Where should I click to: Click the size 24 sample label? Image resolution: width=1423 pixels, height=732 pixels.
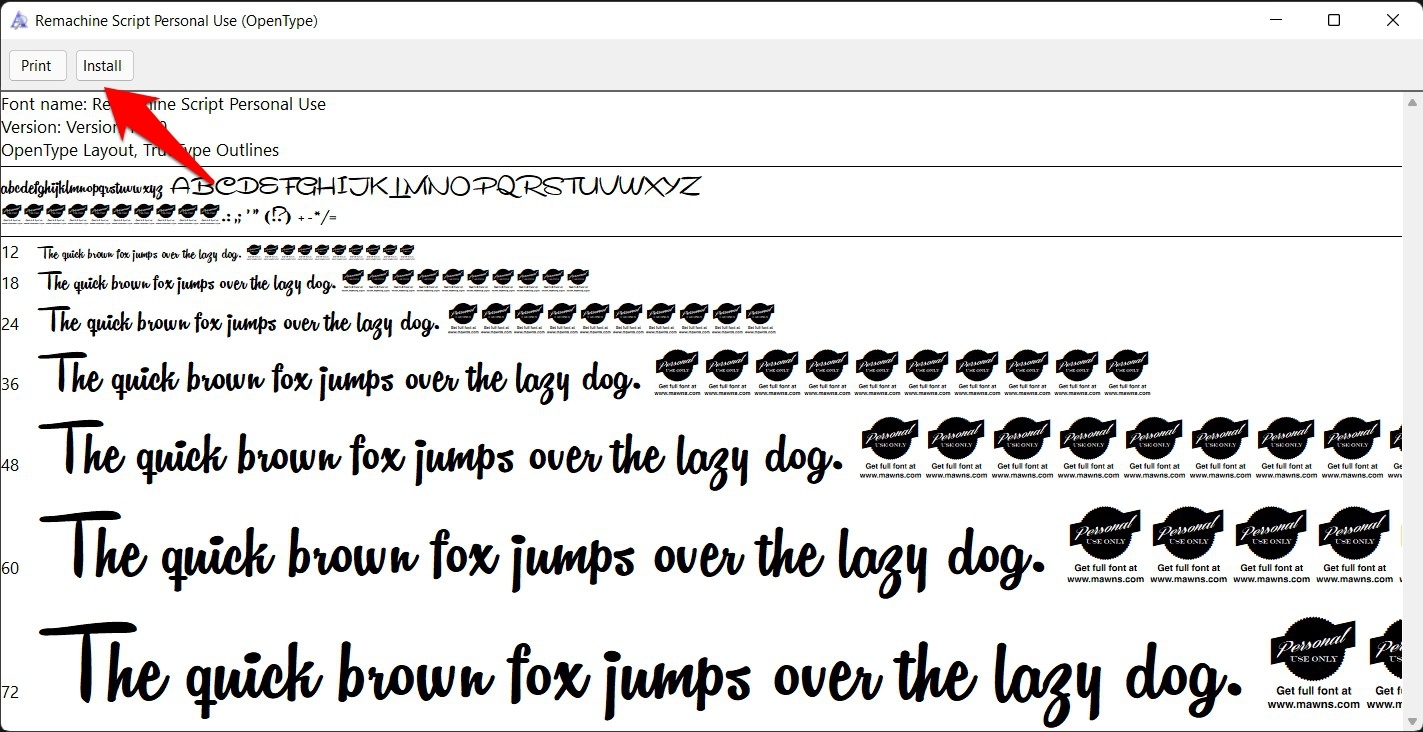click(10, 324)
